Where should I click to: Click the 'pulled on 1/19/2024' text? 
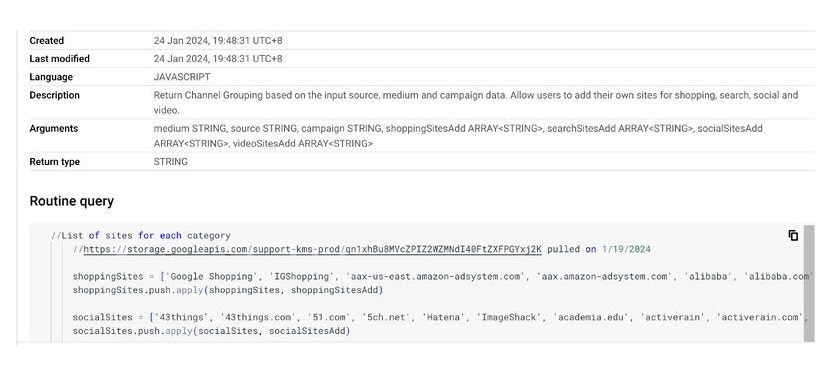[x=599, y=249]
